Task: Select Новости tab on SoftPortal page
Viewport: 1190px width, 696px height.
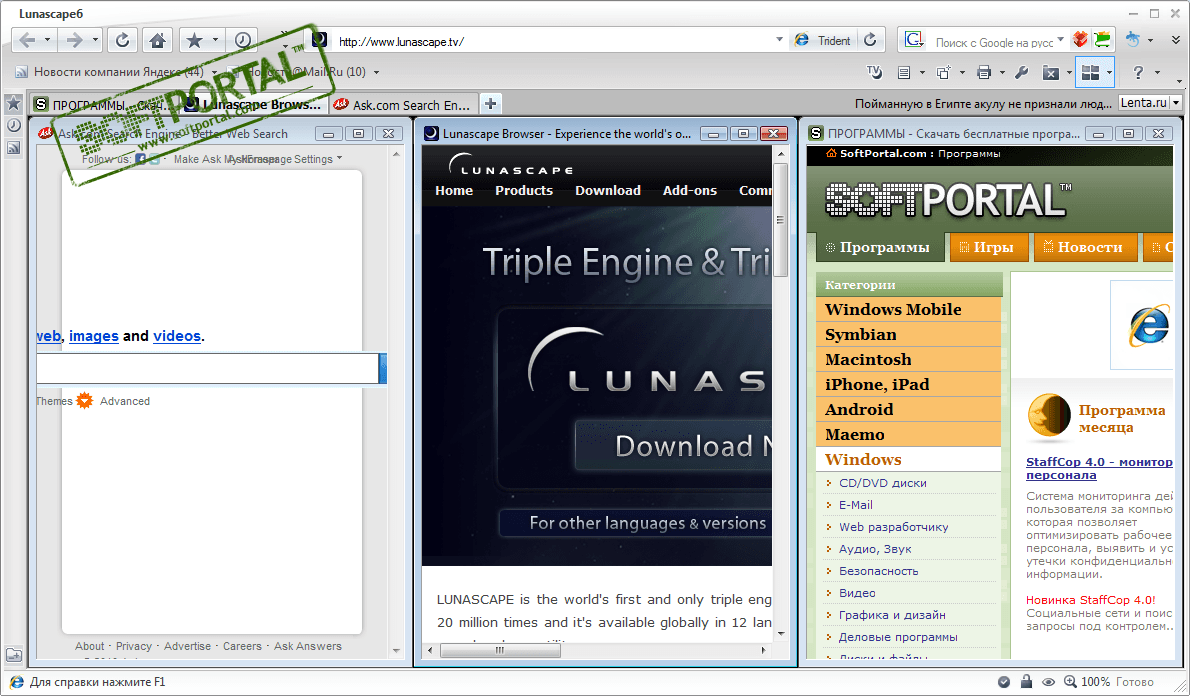Action: click(x=1085, y=247)
